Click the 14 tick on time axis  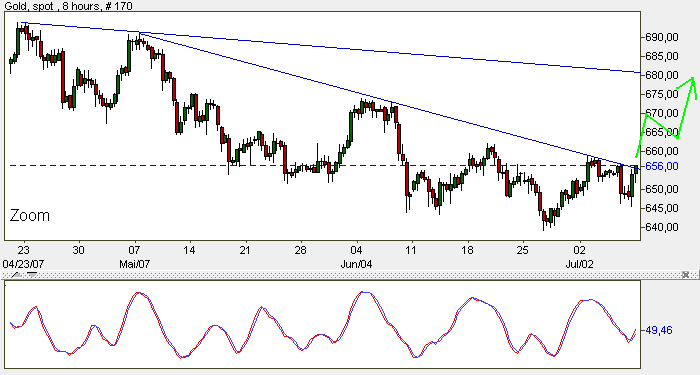189,250
